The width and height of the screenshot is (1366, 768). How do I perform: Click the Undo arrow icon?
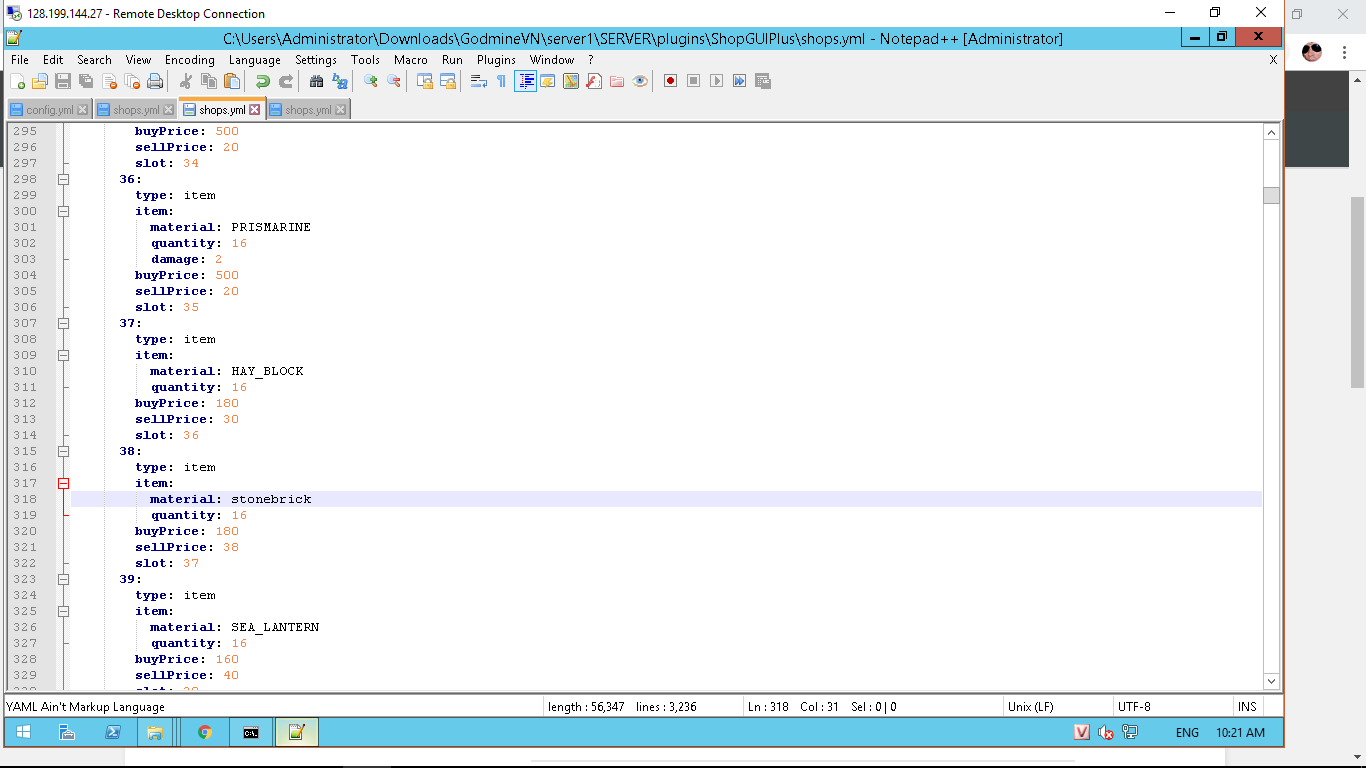point(262,81)
